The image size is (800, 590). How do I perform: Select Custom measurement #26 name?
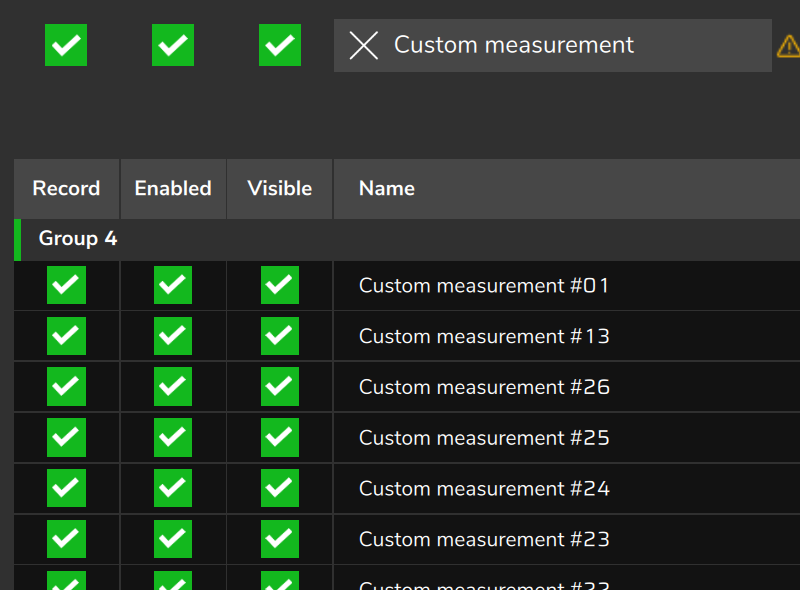[x=484, y=387]
